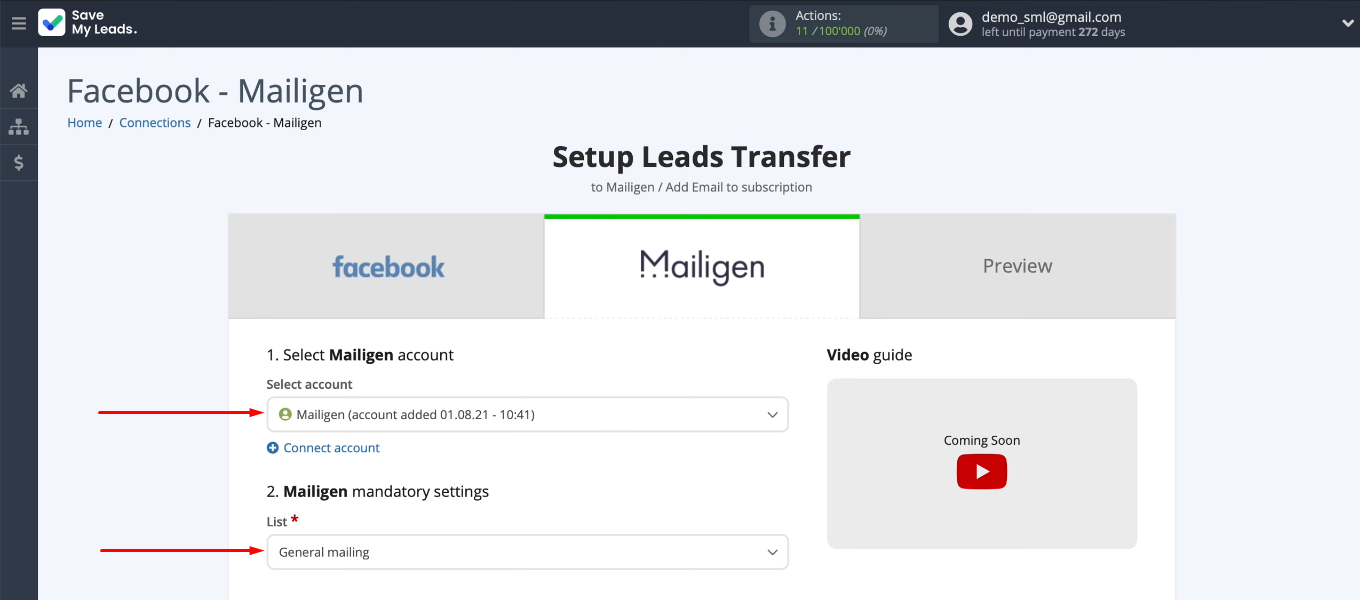Screen dimensions: 1360x600
Task: Click the user avatar icon
Action: (960, 24)
